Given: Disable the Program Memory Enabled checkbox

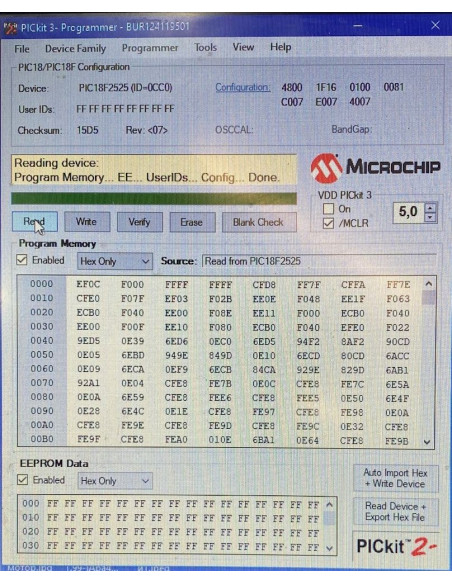Looking at the screenshot, I should (x=22, y=260).
